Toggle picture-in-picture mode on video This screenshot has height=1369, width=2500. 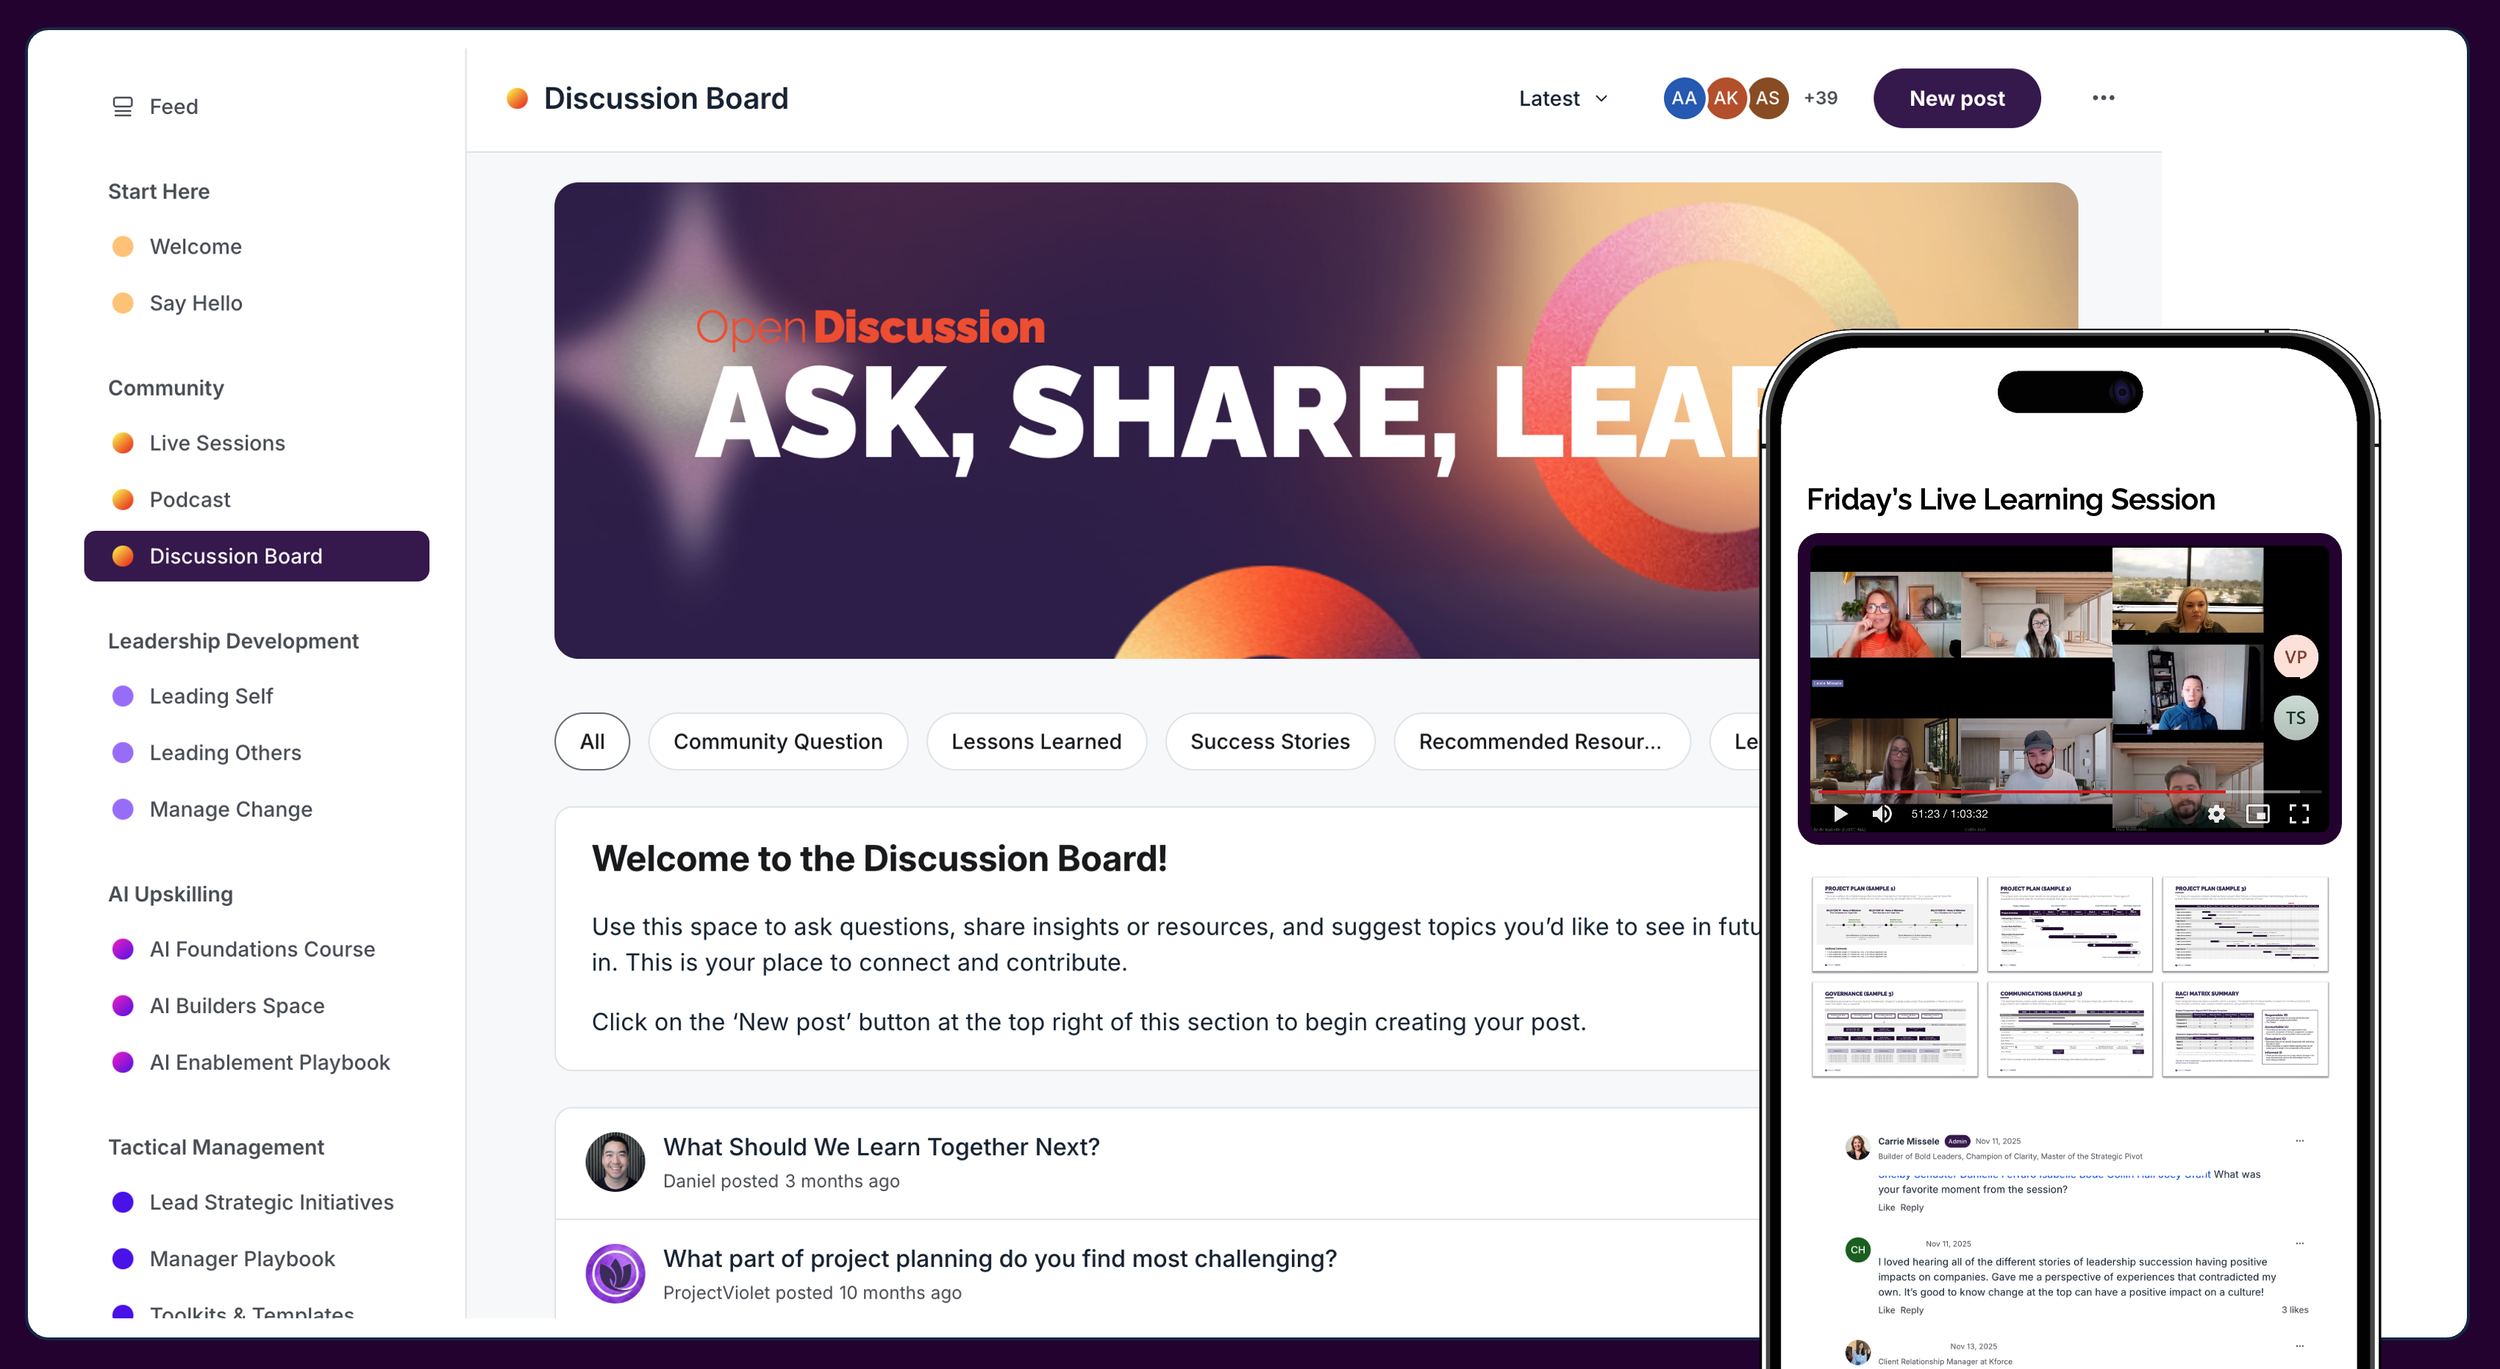coord(2258,814)
